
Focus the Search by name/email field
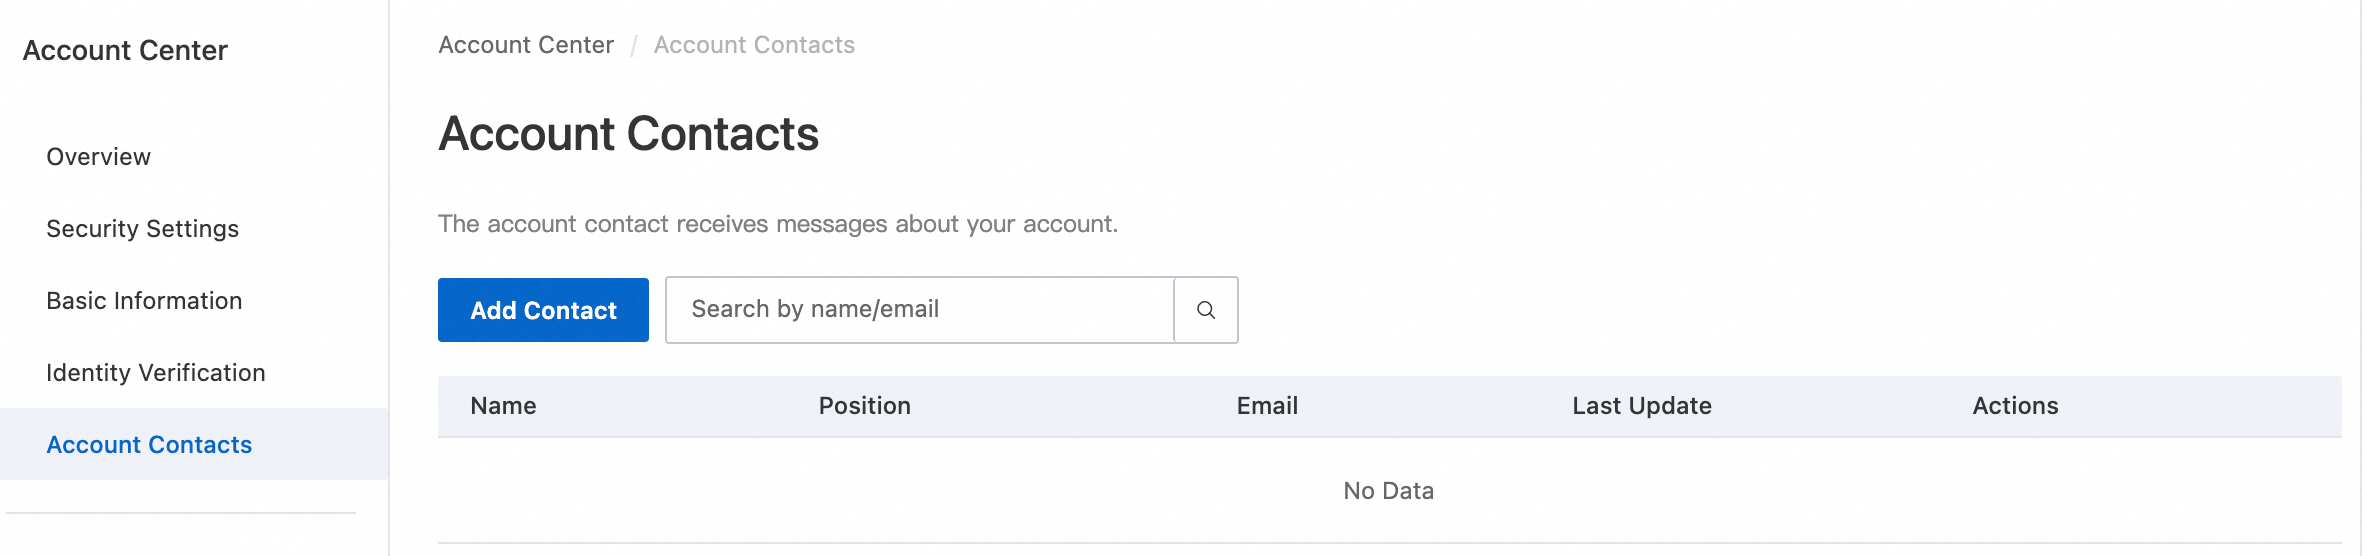(x=920, y=310)
